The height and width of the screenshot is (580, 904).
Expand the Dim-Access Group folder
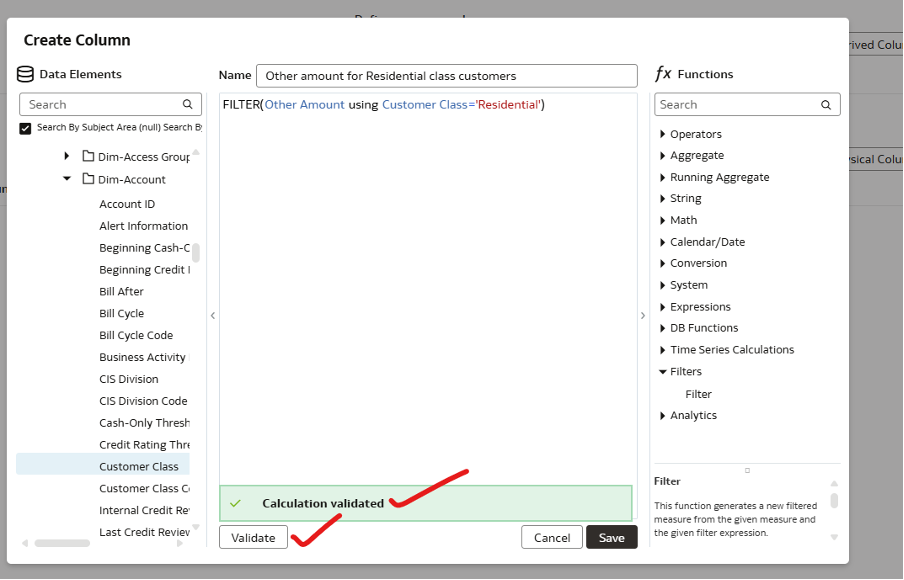67,156
